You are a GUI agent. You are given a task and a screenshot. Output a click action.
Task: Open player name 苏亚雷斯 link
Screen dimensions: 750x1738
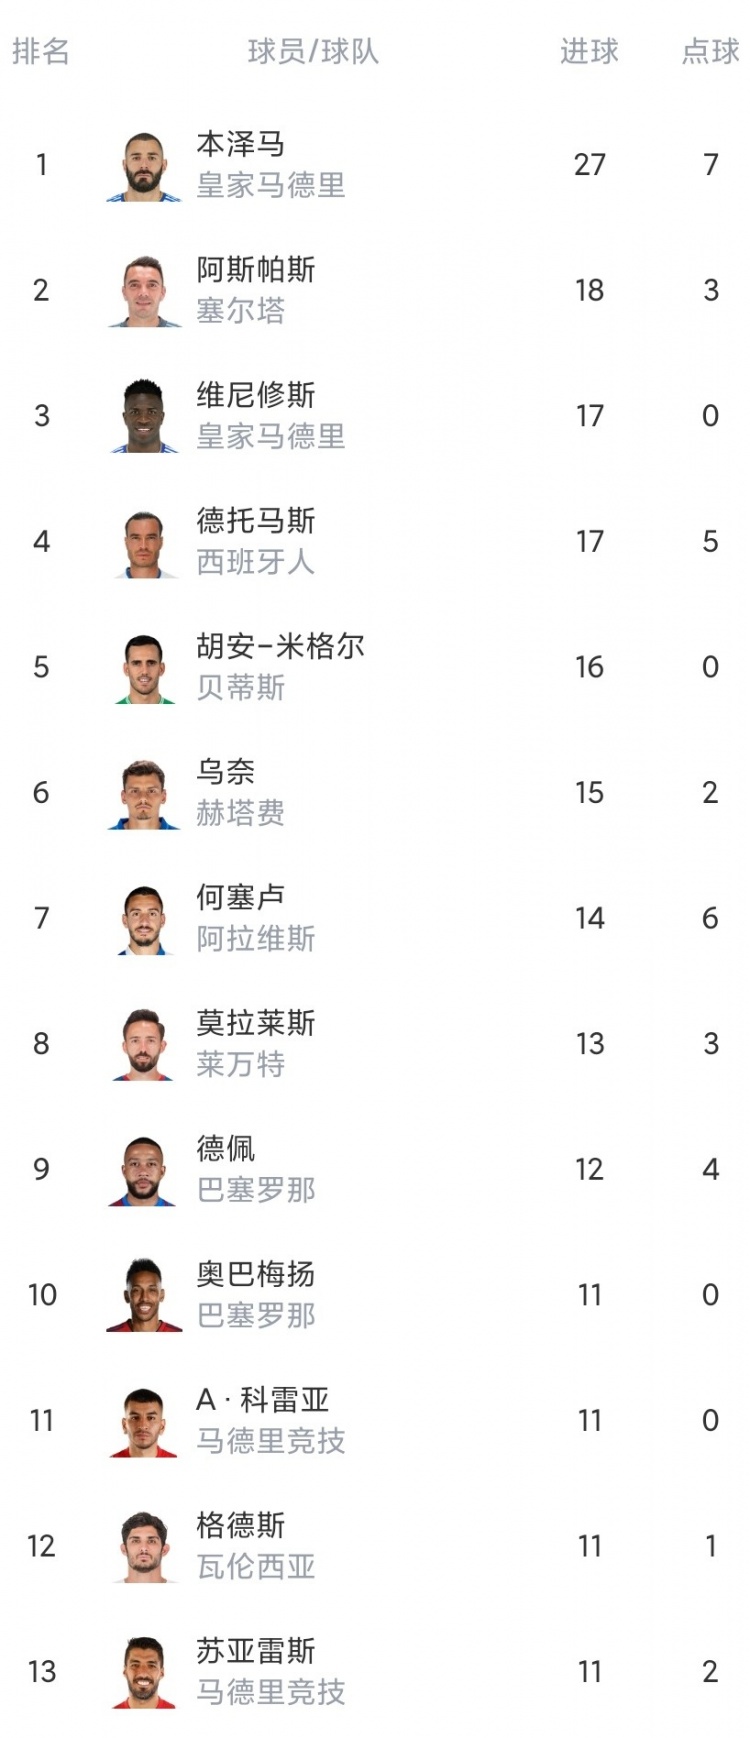click(x=256, y=1650)
